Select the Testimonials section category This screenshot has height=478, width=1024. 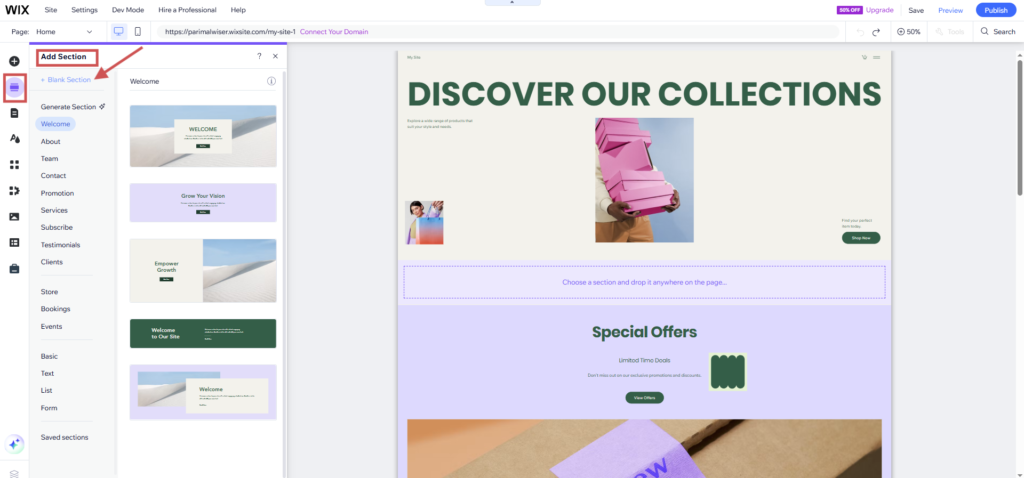click(60, 245)
